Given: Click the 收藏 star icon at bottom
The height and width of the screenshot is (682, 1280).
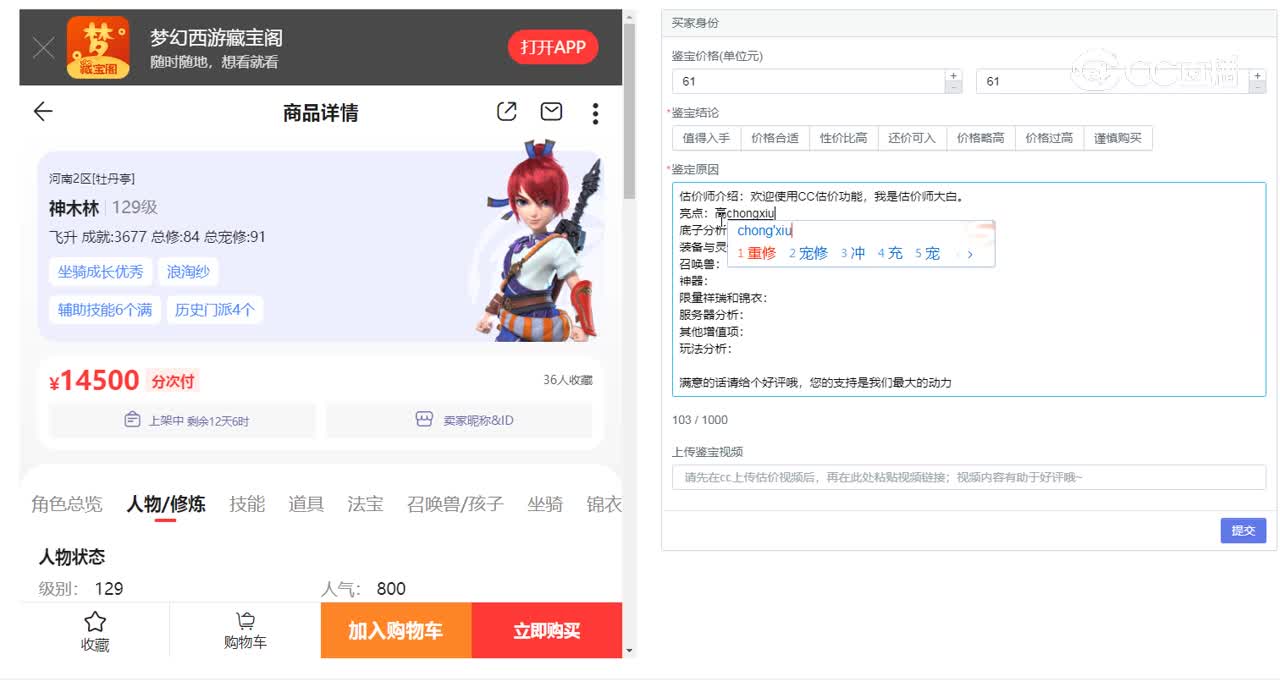Looking at the screenshot, I should click(94, 622).
